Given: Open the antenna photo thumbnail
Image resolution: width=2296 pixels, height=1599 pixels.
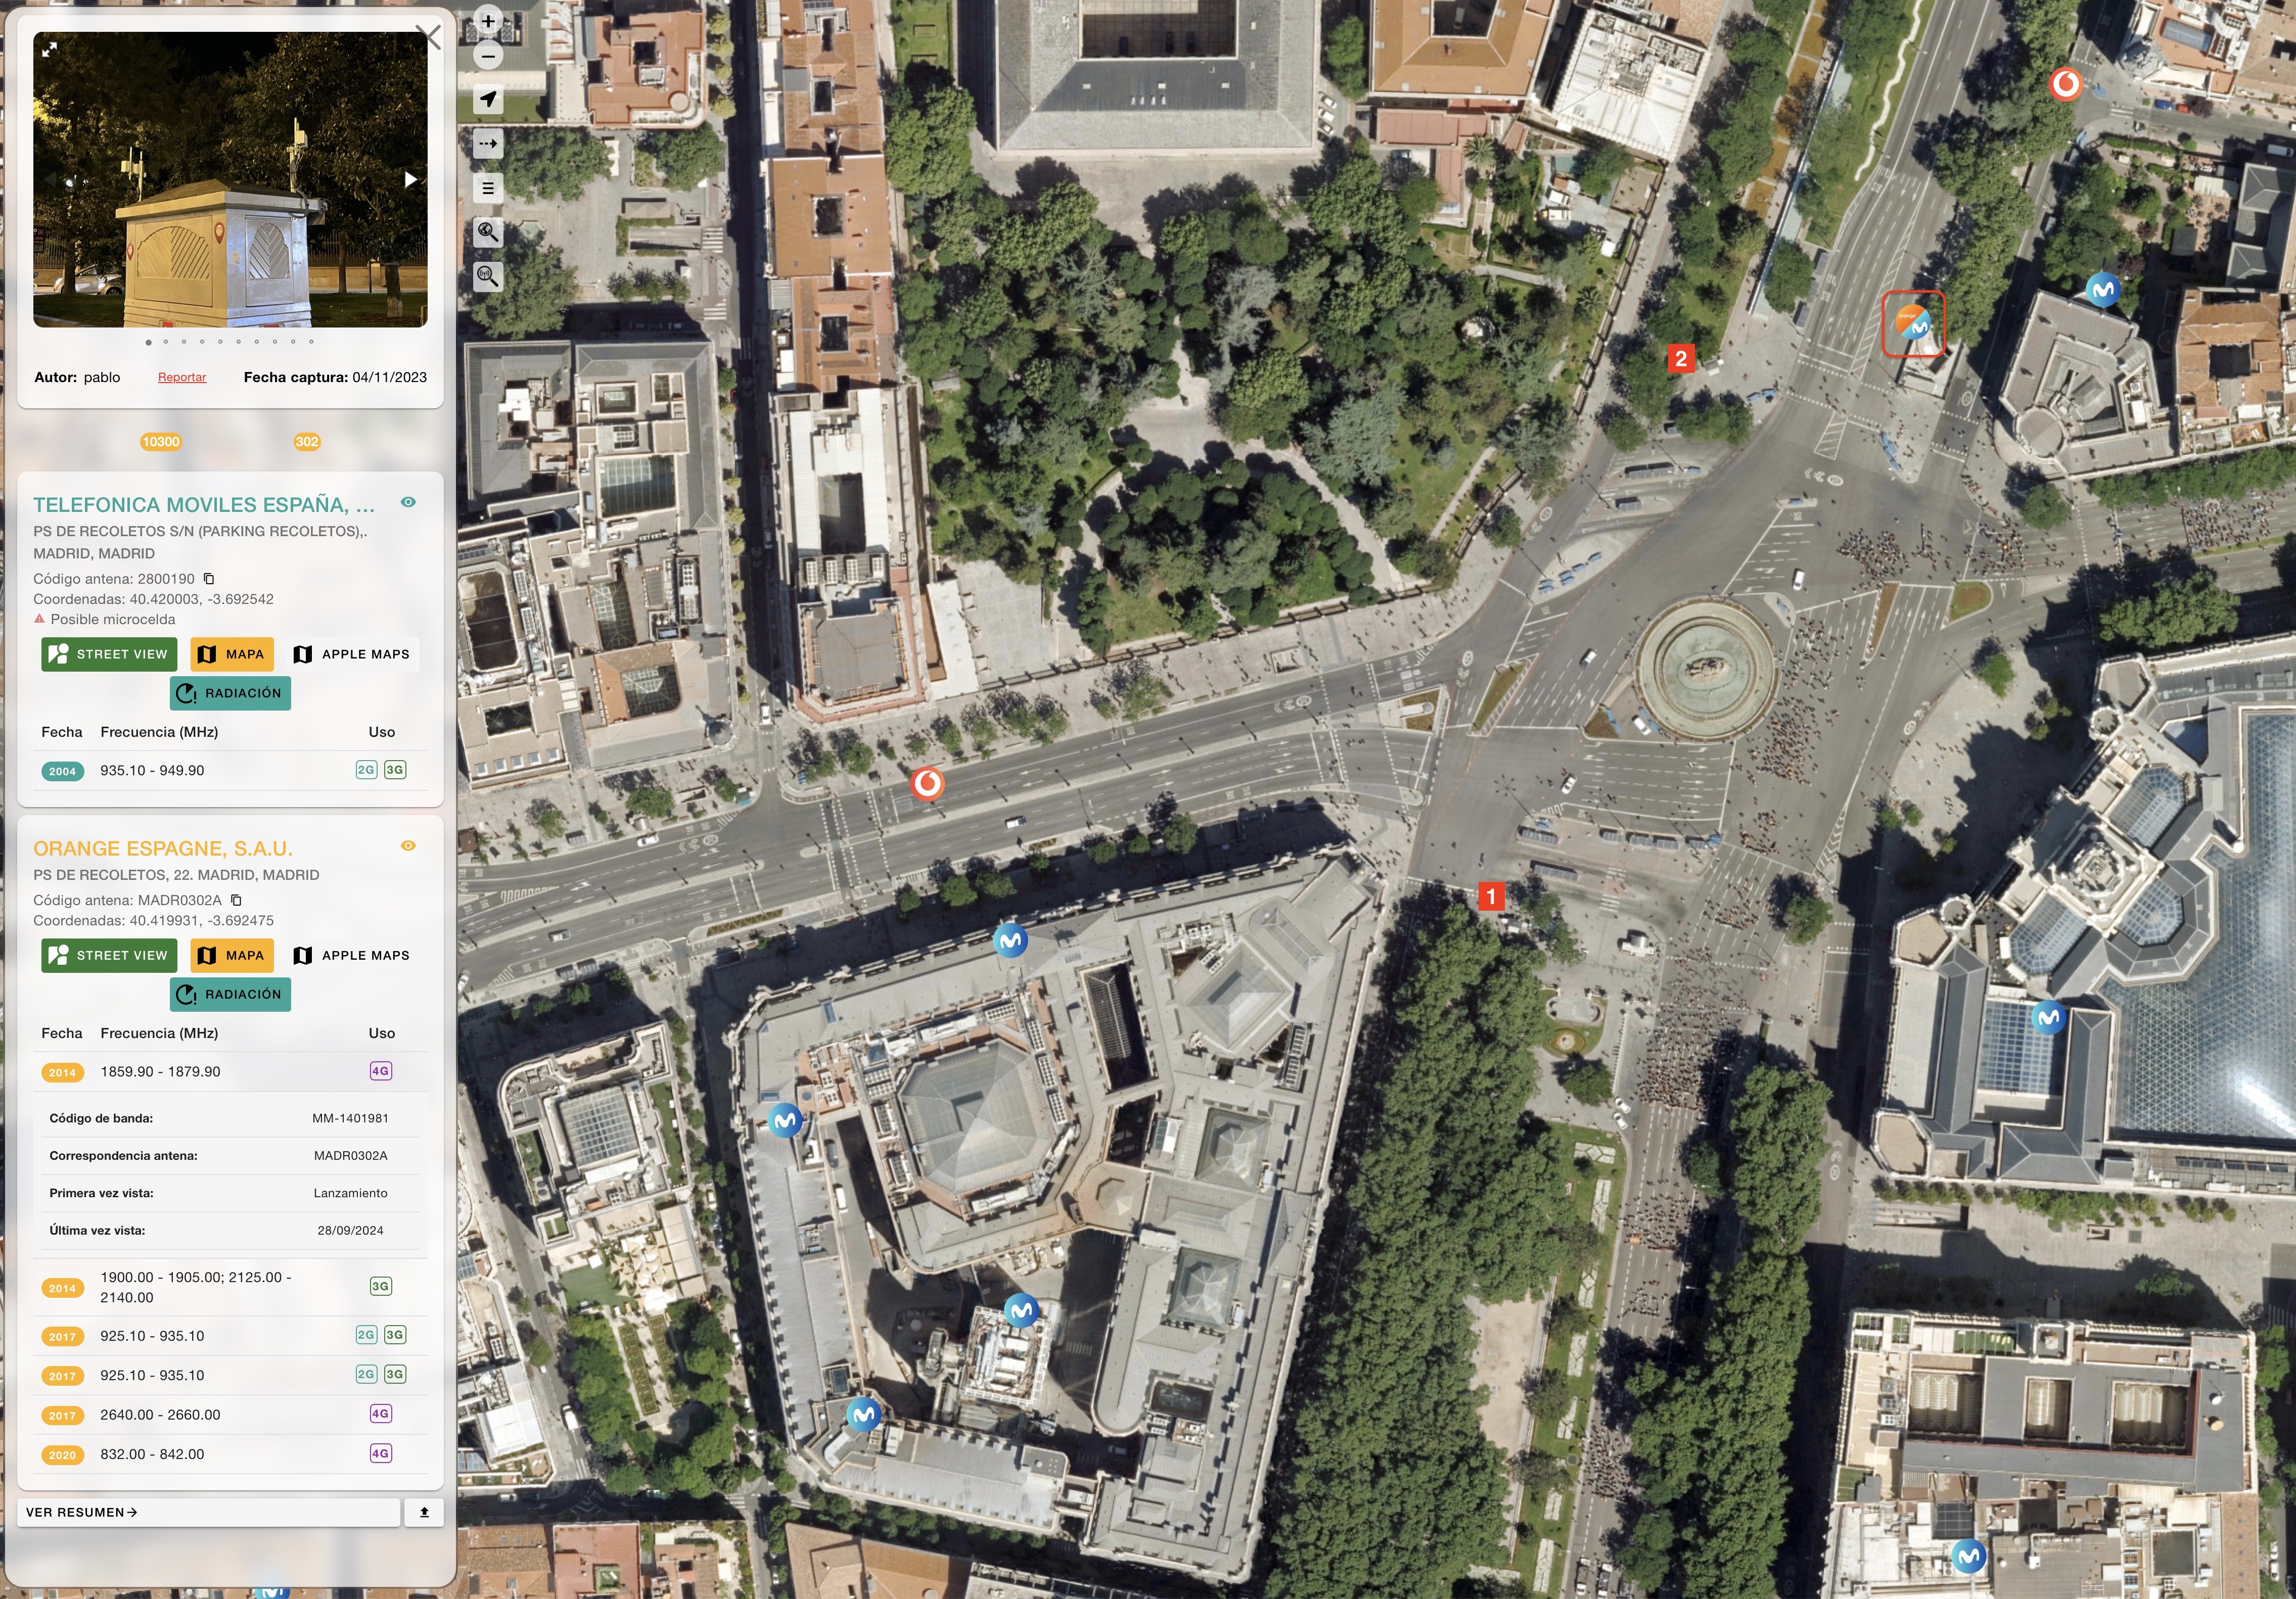Looking at the screenshot, I should pyautogui.click(x=230, y=179).
